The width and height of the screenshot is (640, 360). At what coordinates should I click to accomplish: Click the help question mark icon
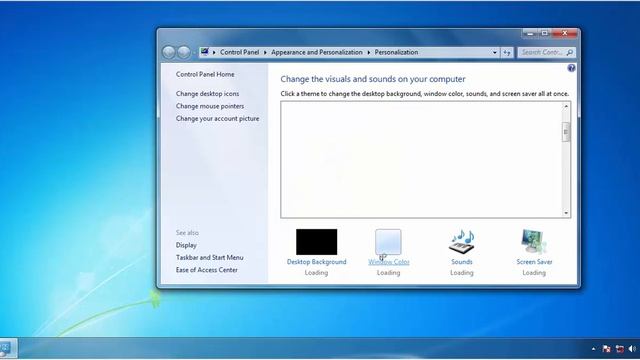(571, 68)
